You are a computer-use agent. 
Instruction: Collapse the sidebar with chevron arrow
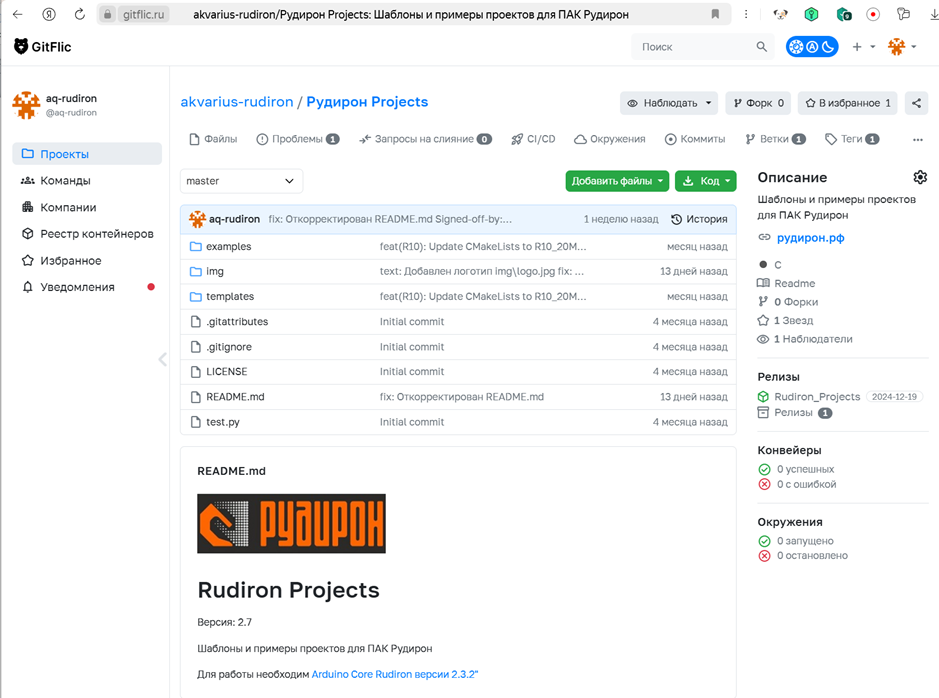162,359
